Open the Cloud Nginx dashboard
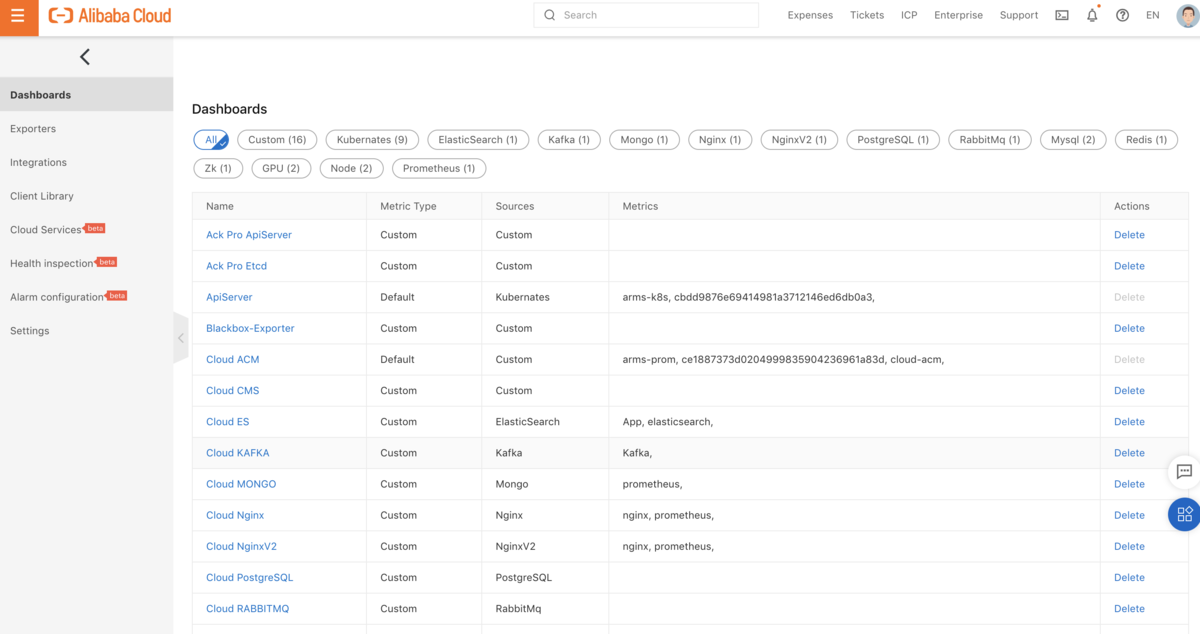Screen dimensions: 1200x634 [235, 515]
